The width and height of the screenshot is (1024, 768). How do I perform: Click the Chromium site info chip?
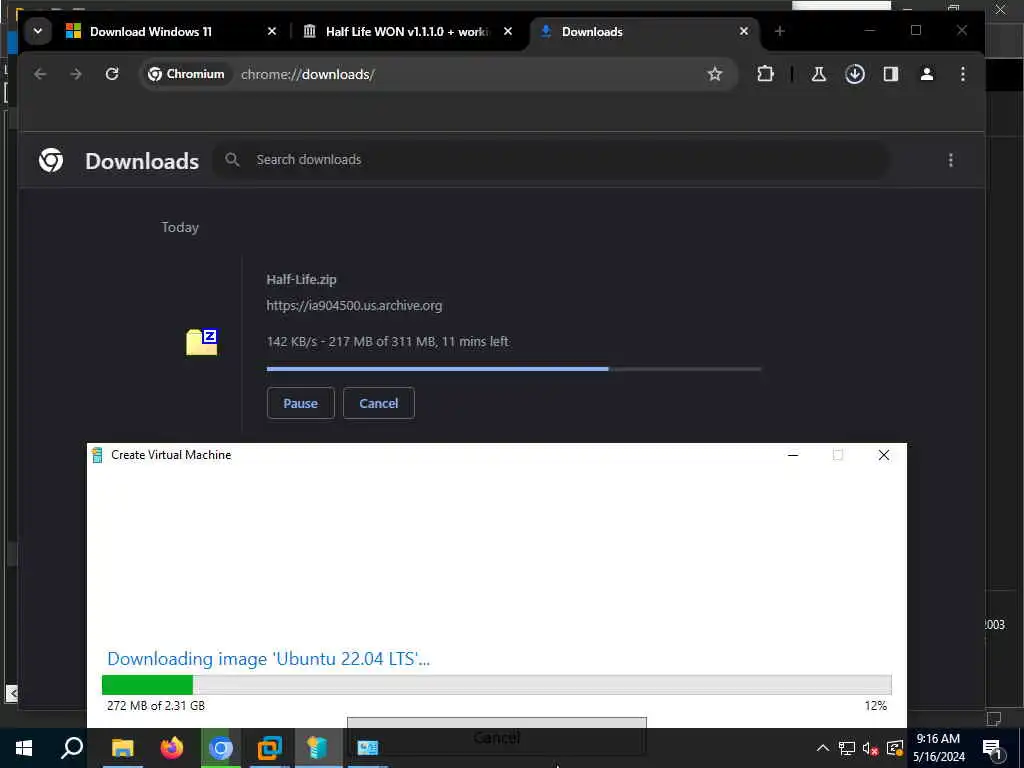tap(187, 74)
